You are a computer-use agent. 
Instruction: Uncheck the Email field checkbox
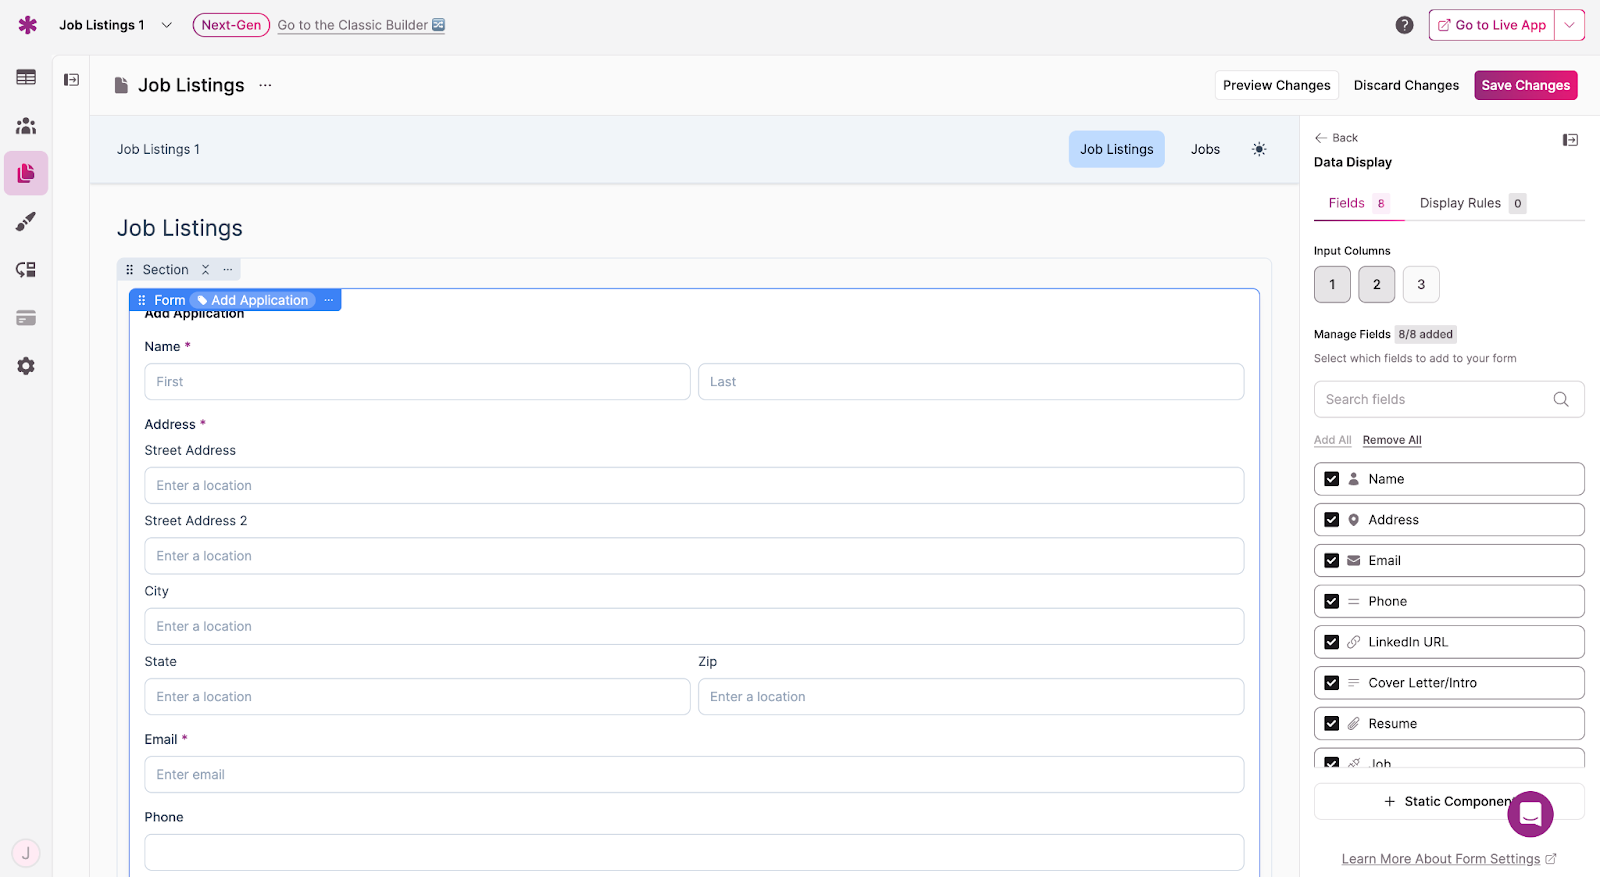[x=1331, y=561]
